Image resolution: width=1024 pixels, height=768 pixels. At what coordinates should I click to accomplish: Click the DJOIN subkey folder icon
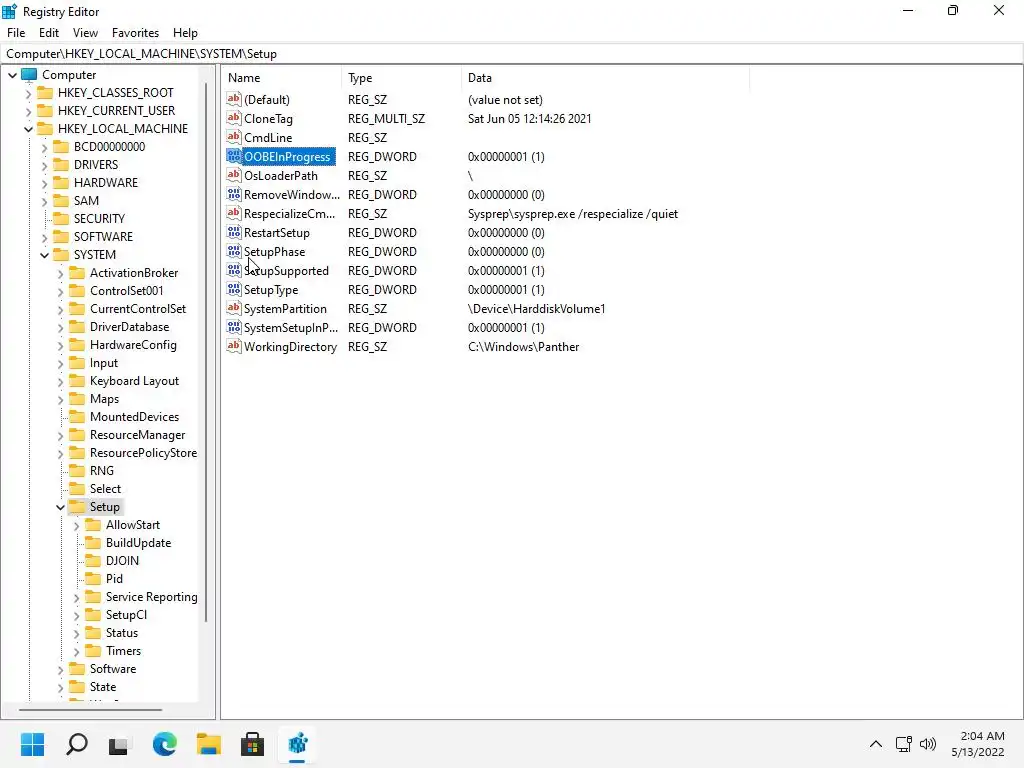93,560
